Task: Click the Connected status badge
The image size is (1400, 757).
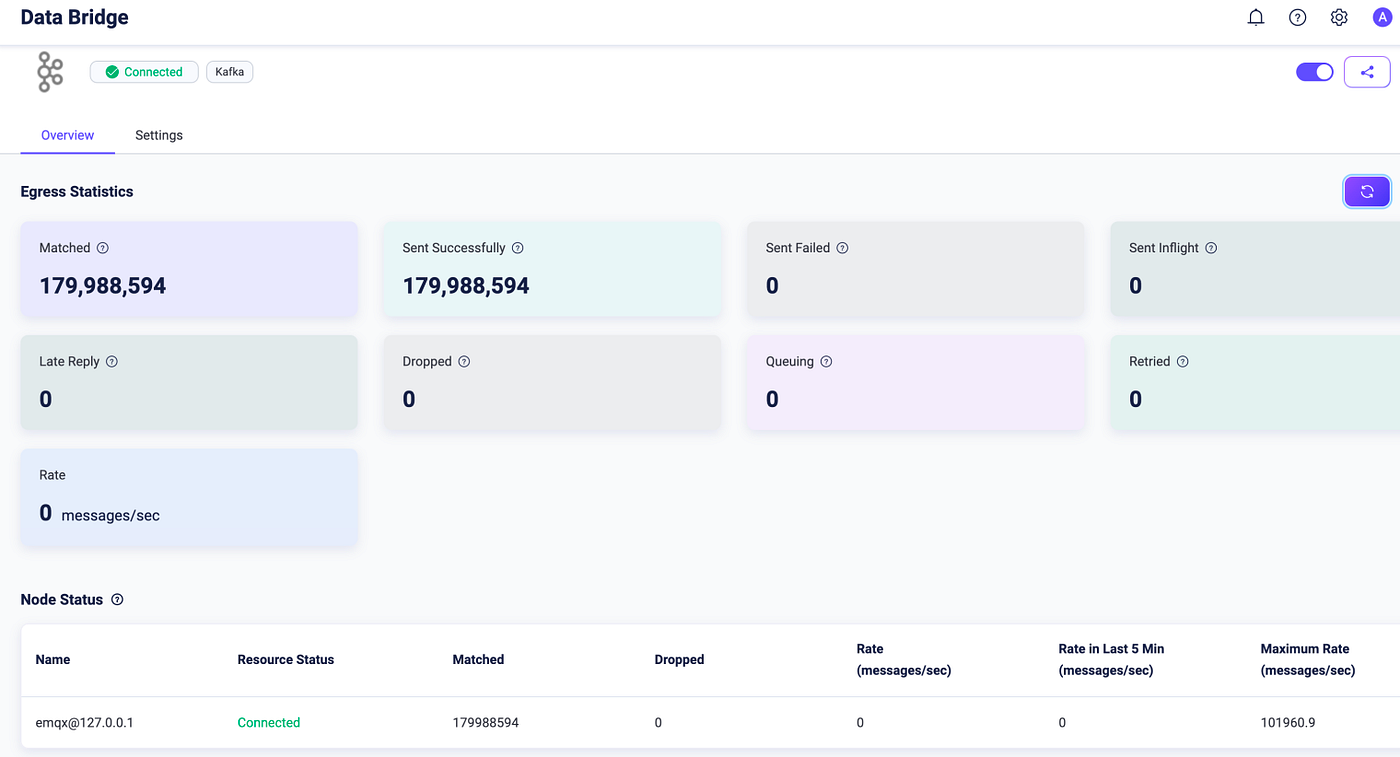Action: 144,72
